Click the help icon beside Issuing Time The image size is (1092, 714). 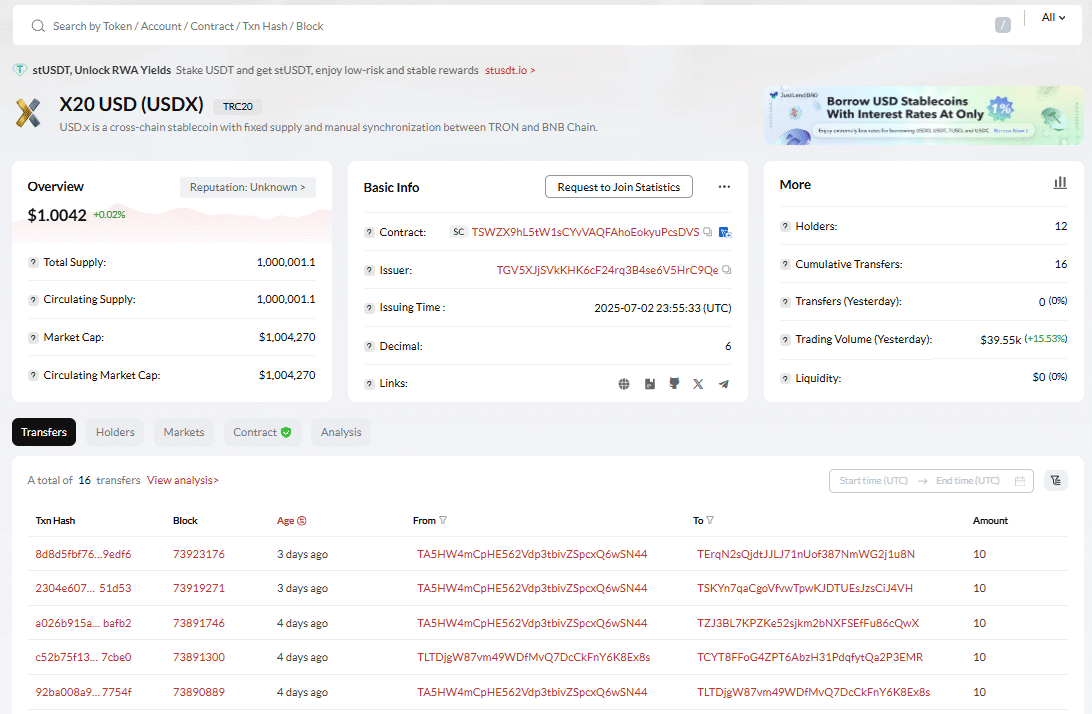coord(369,308)
